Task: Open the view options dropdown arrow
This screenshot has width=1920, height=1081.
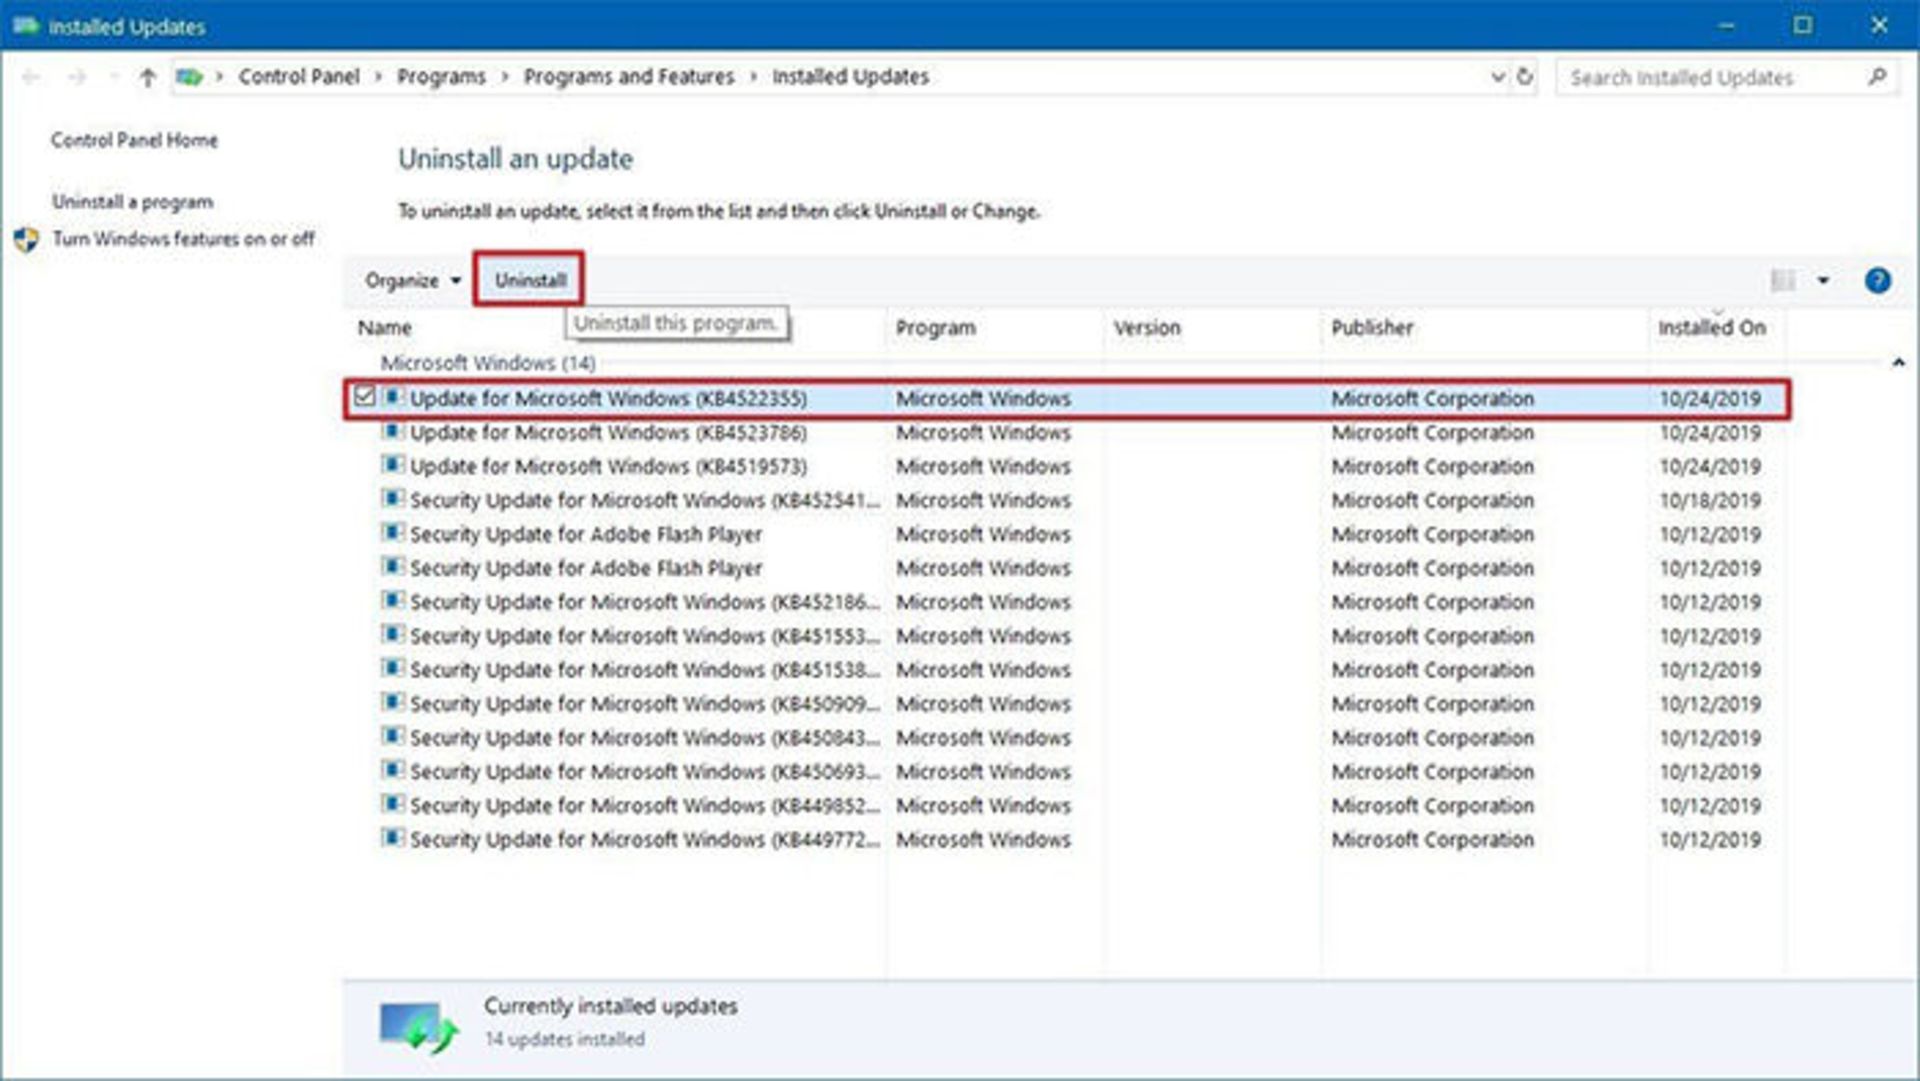Action: (x=1823, y=280)
